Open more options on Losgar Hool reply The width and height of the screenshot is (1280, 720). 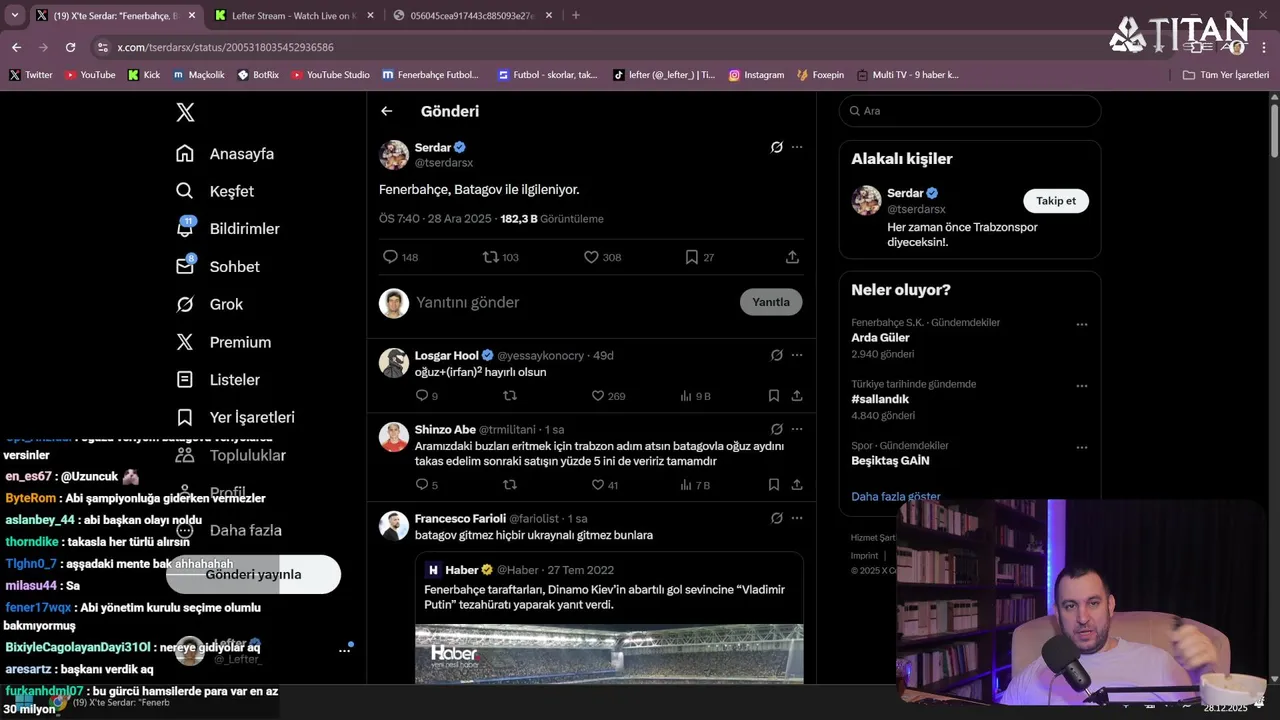point(797,355)
